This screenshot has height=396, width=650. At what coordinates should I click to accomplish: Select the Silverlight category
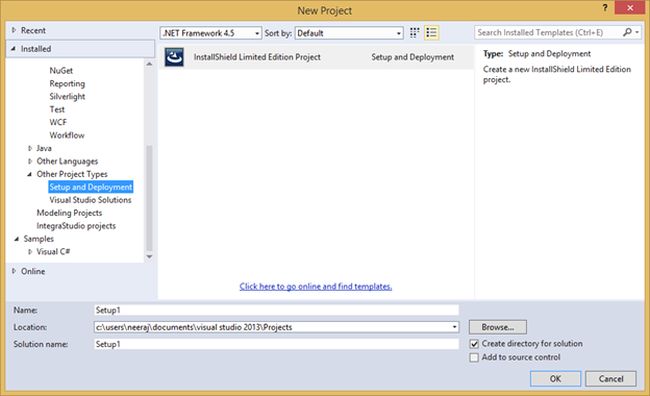(x=67, y=96)
